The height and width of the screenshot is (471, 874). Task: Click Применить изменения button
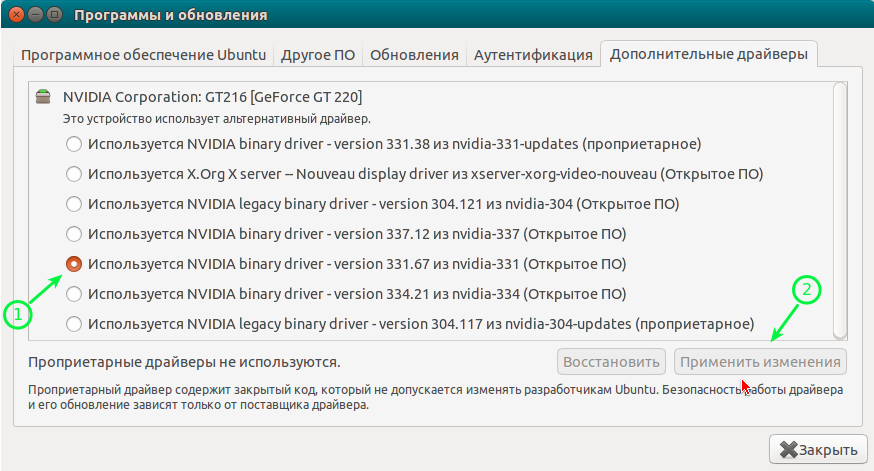pos(760,362)
